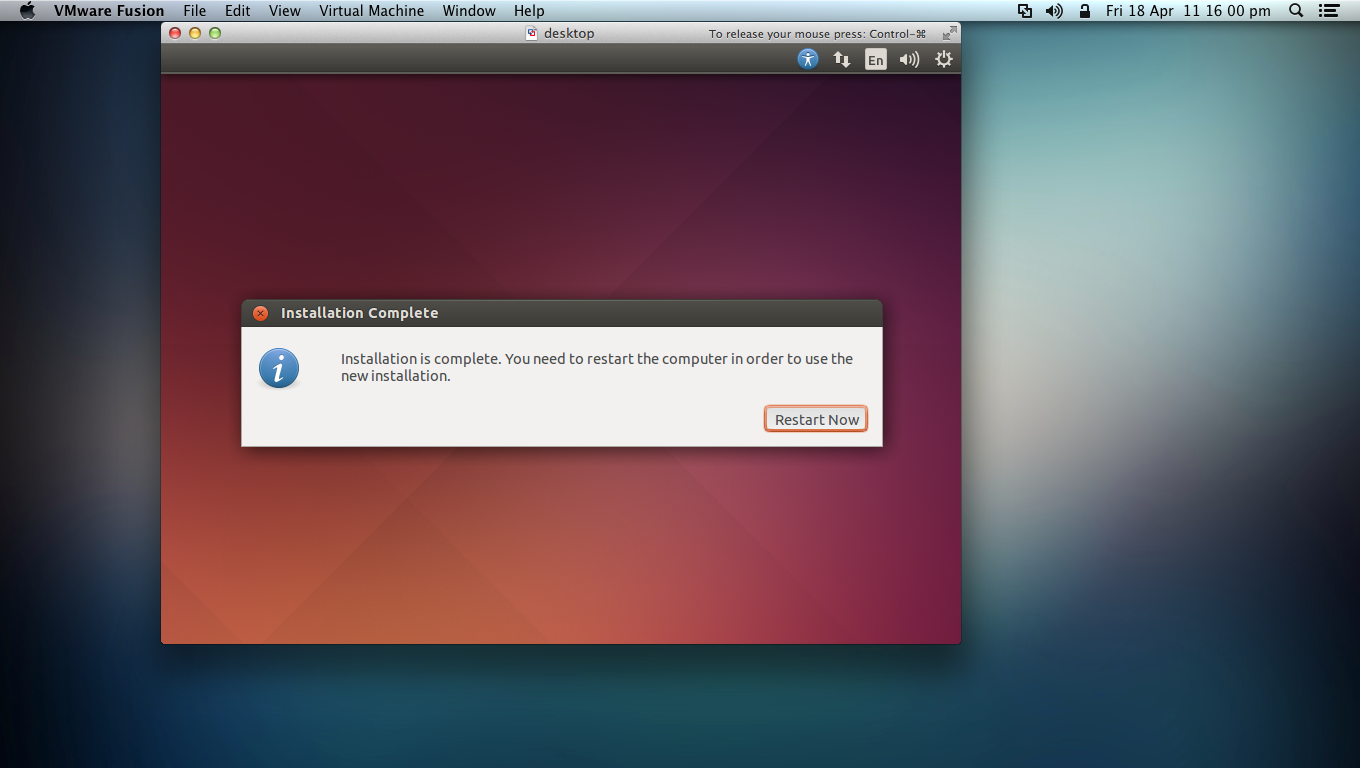Minimize the desktop VM window
This screenshot has width=1360, height=768.
click(195, 33)
